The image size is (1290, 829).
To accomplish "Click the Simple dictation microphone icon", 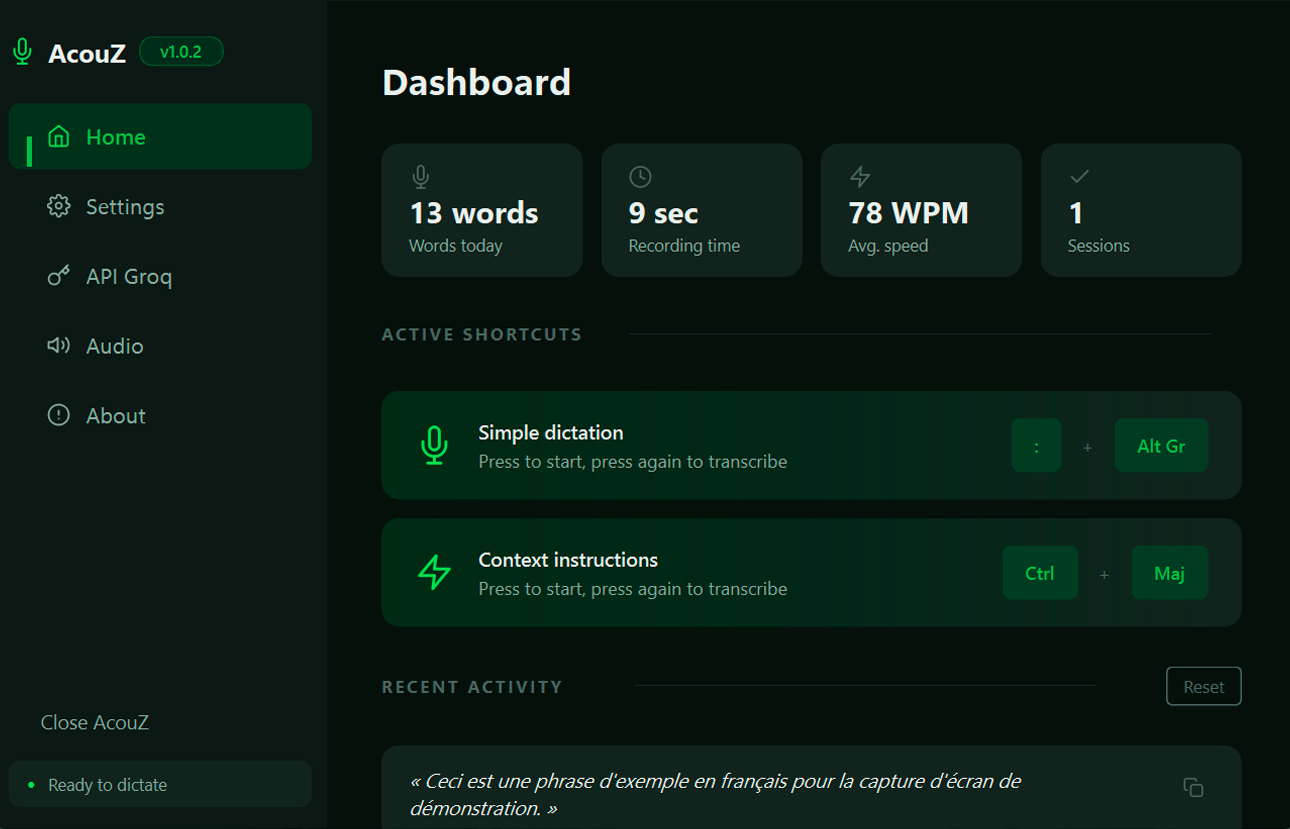I will pyautogui.click(x=433, y=445).
